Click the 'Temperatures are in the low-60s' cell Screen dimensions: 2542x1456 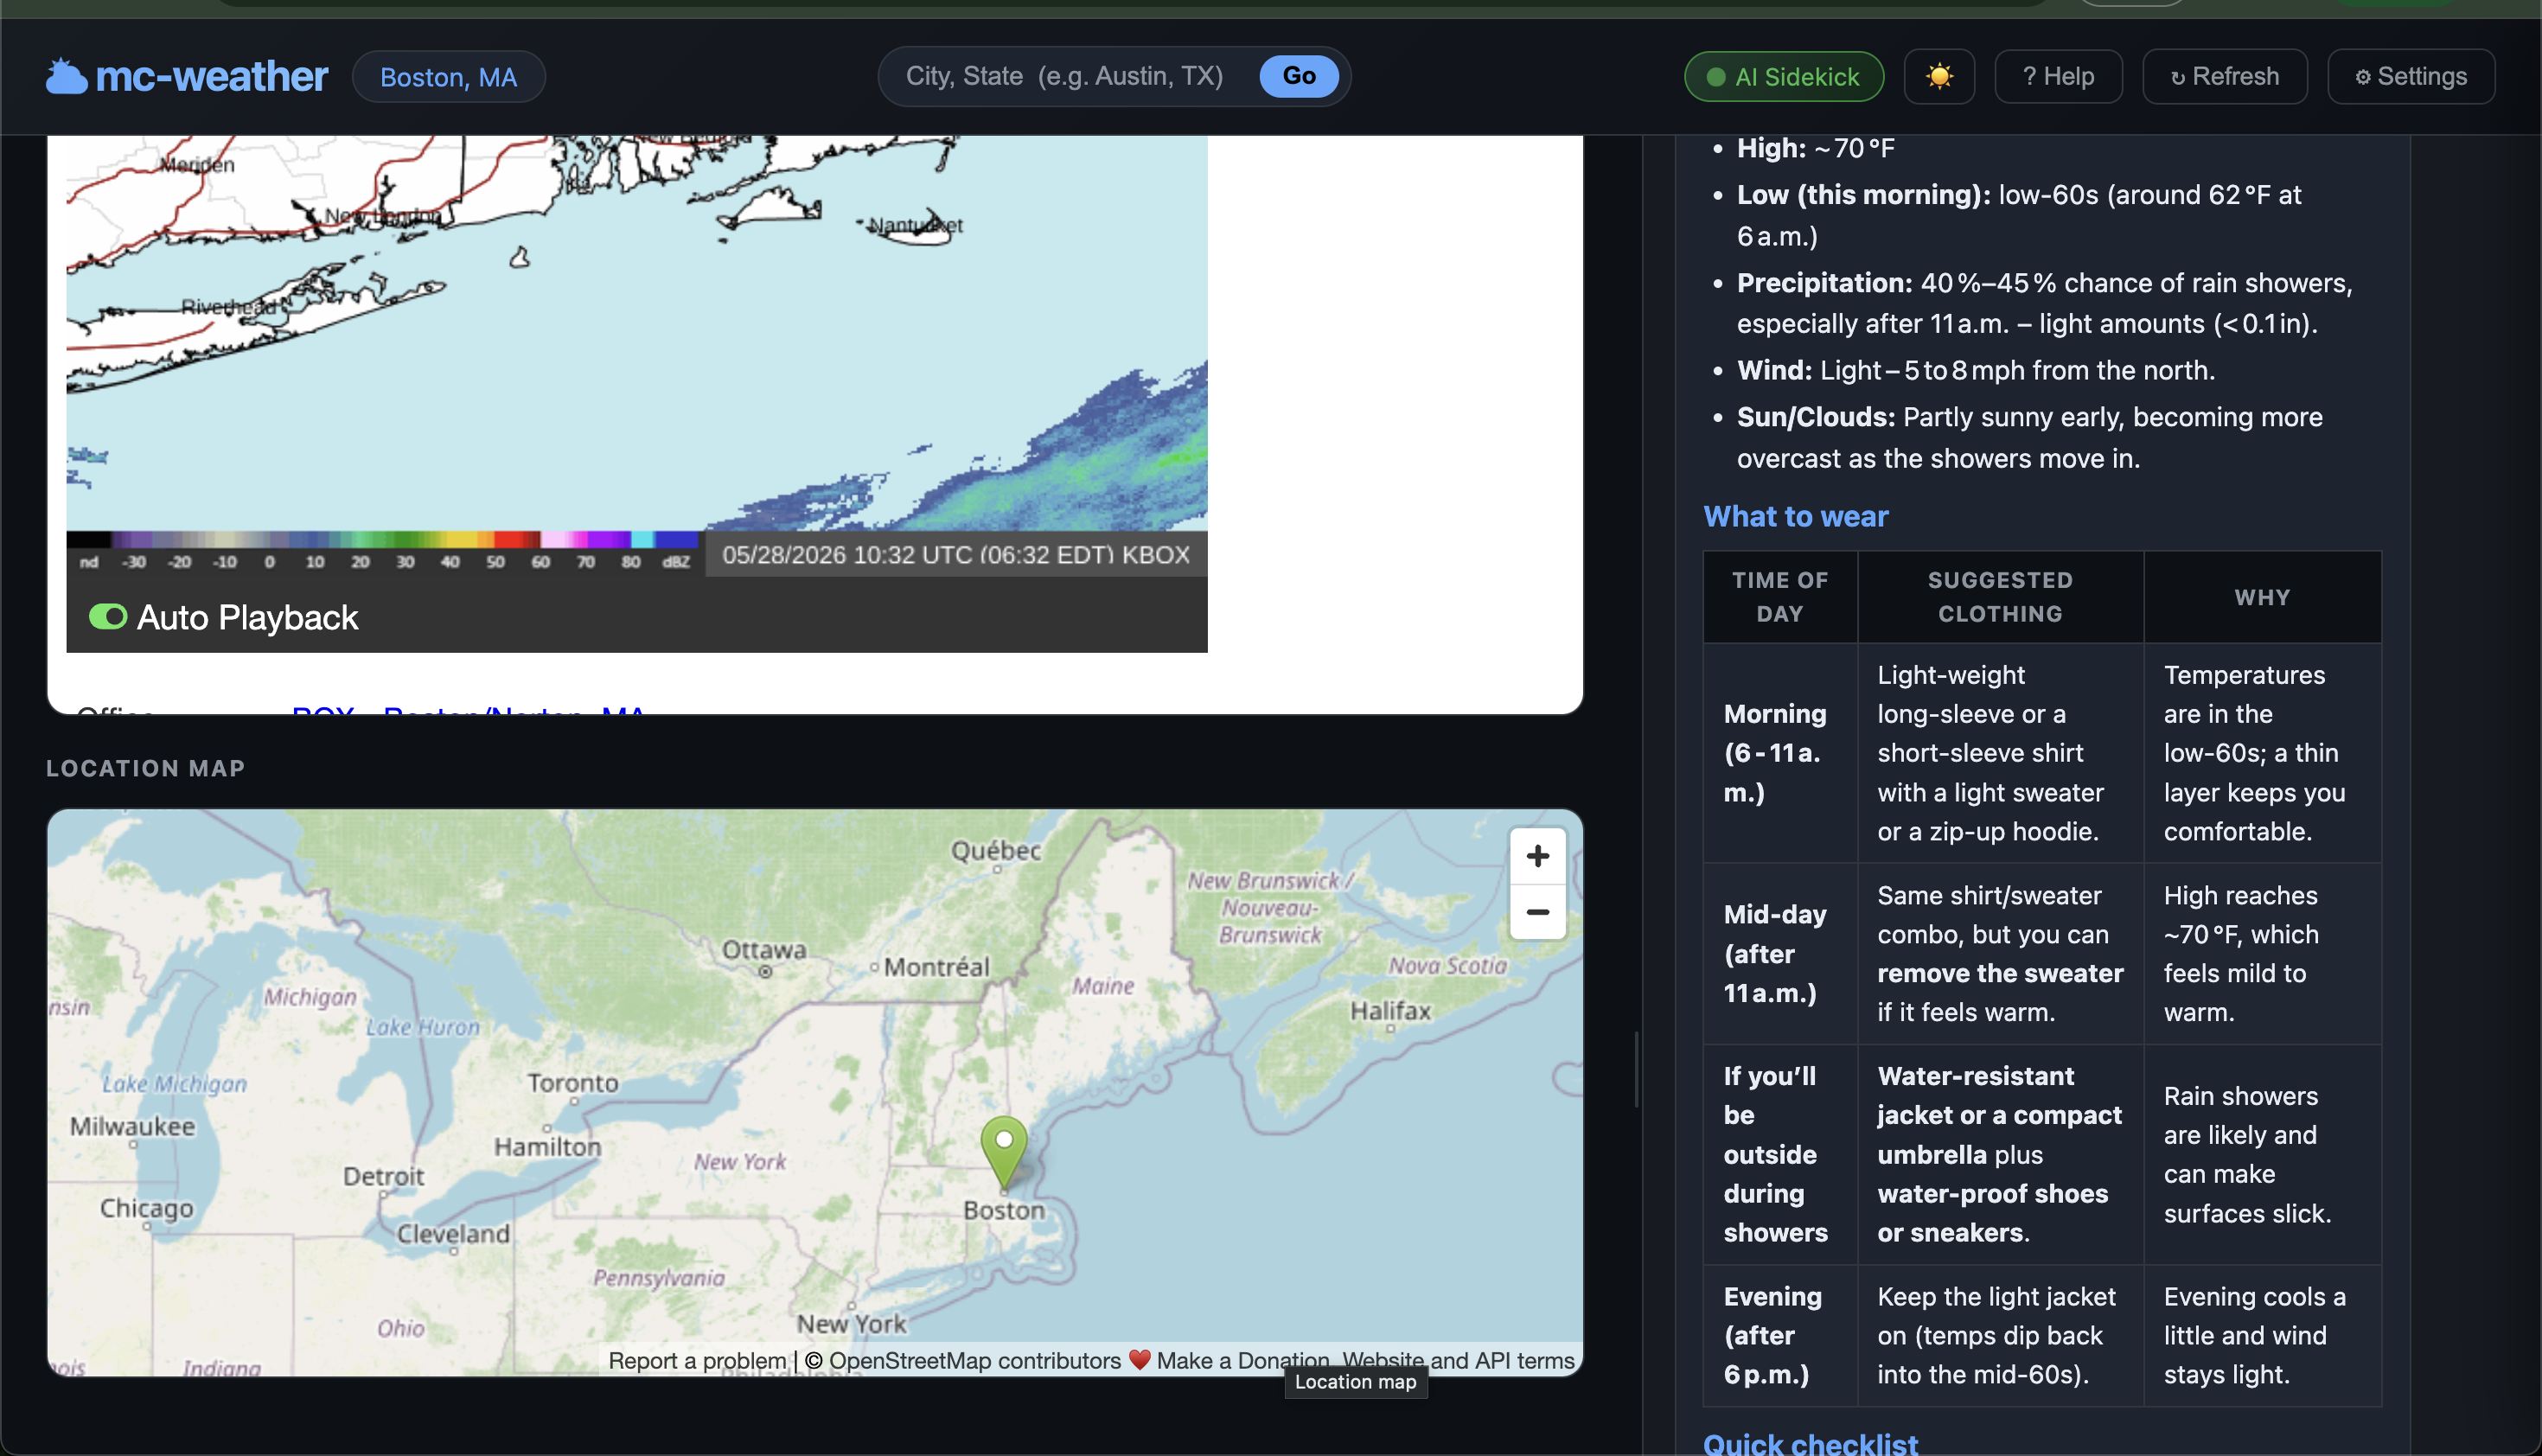[2262, 753]
